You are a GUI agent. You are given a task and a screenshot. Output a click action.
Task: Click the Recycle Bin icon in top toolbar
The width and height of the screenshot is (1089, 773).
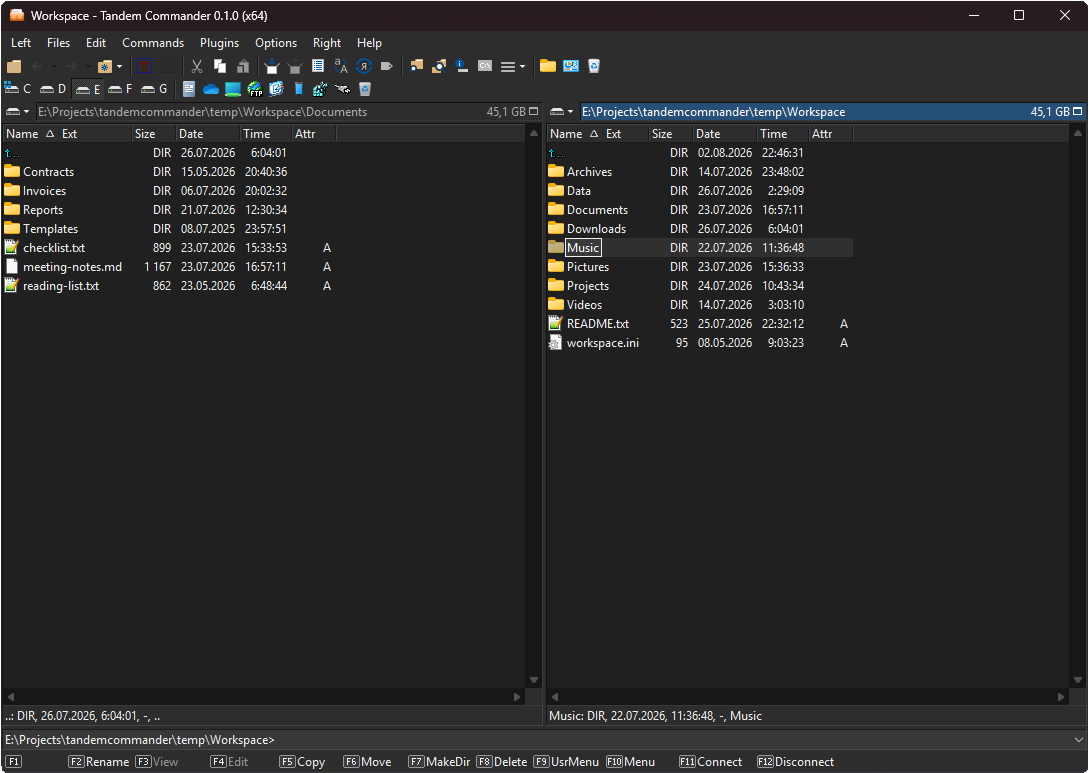(594, 66)
